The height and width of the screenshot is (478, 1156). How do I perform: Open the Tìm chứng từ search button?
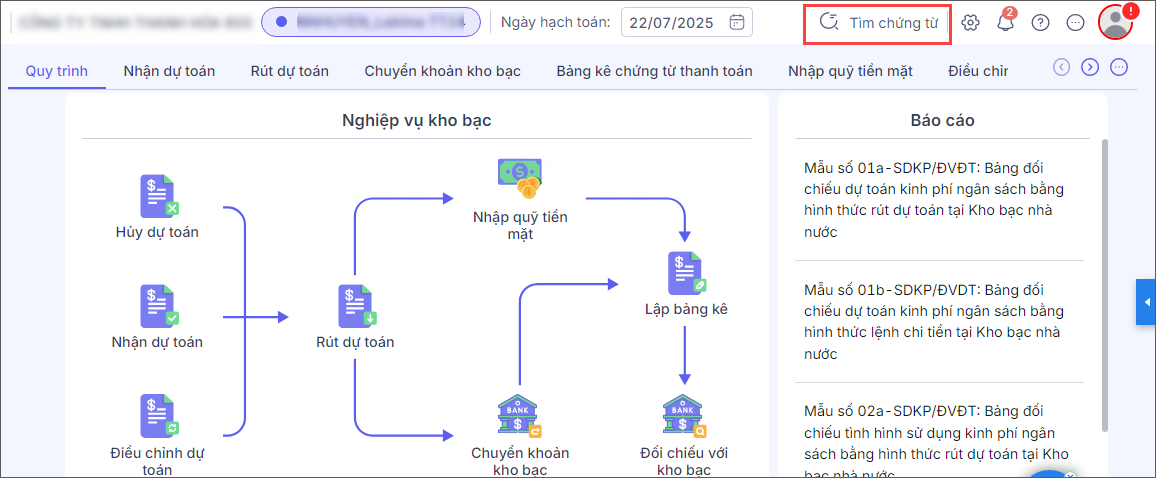click(877, 23)
